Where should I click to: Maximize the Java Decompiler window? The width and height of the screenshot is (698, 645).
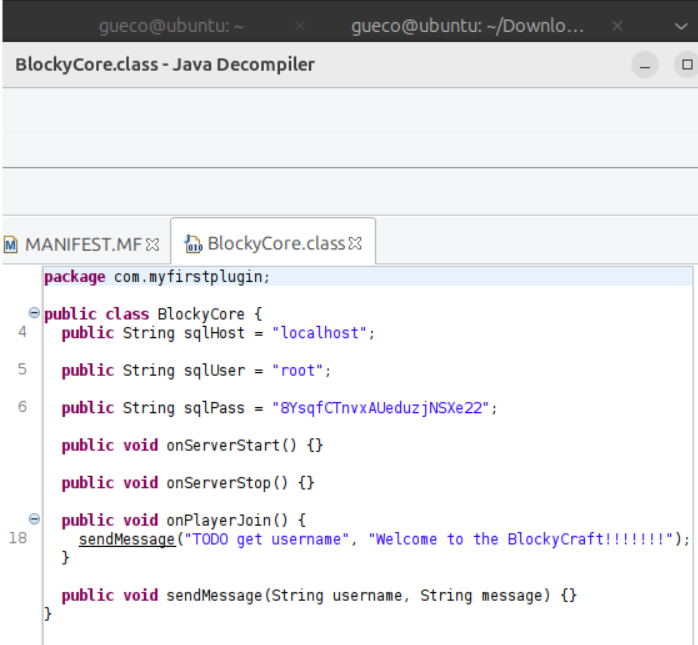coord(687,65)
